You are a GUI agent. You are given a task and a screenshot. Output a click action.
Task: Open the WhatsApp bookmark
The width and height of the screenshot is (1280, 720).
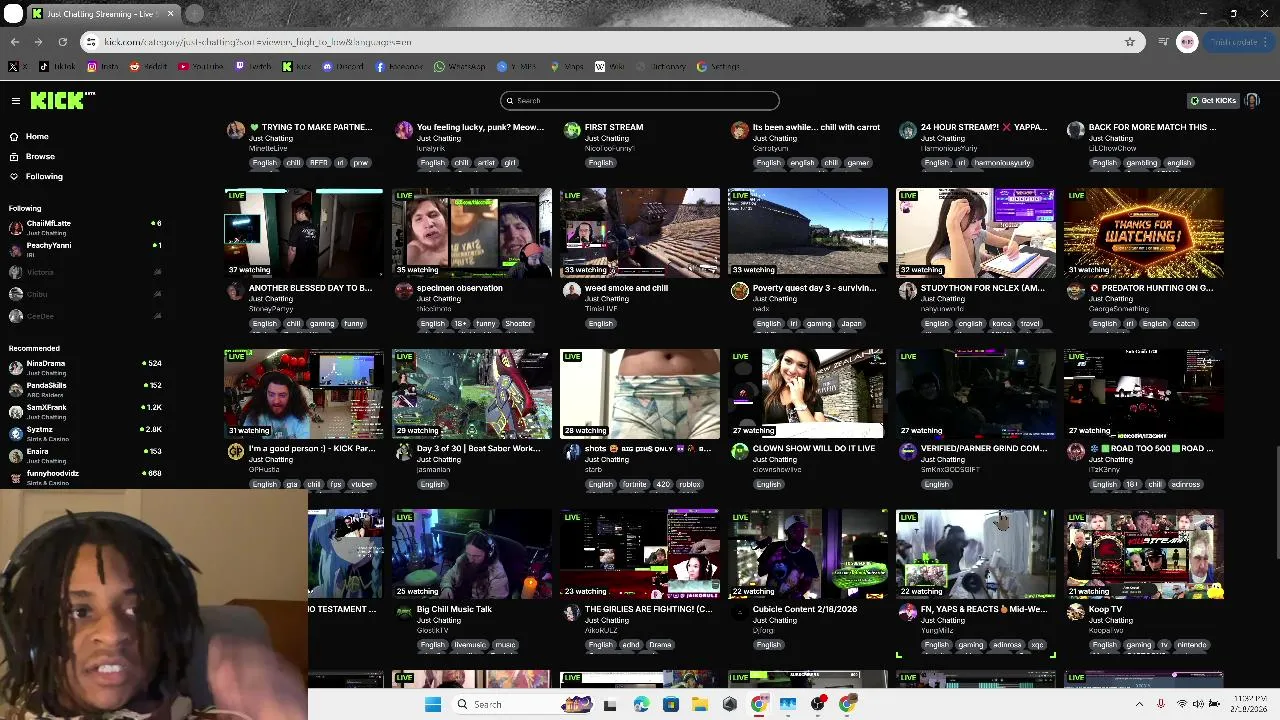click(x=459, y=67)
